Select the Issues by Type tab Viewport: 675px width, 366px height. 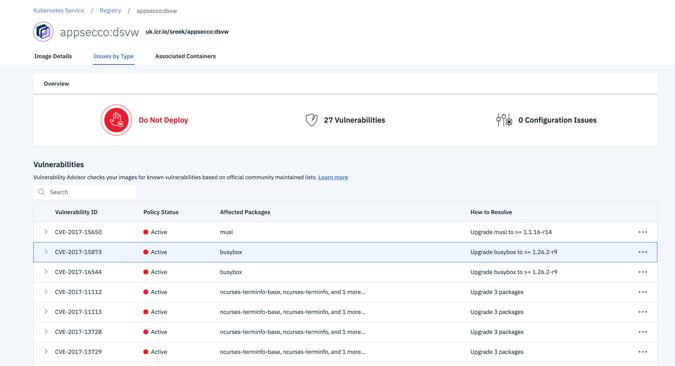coord(113,56)
